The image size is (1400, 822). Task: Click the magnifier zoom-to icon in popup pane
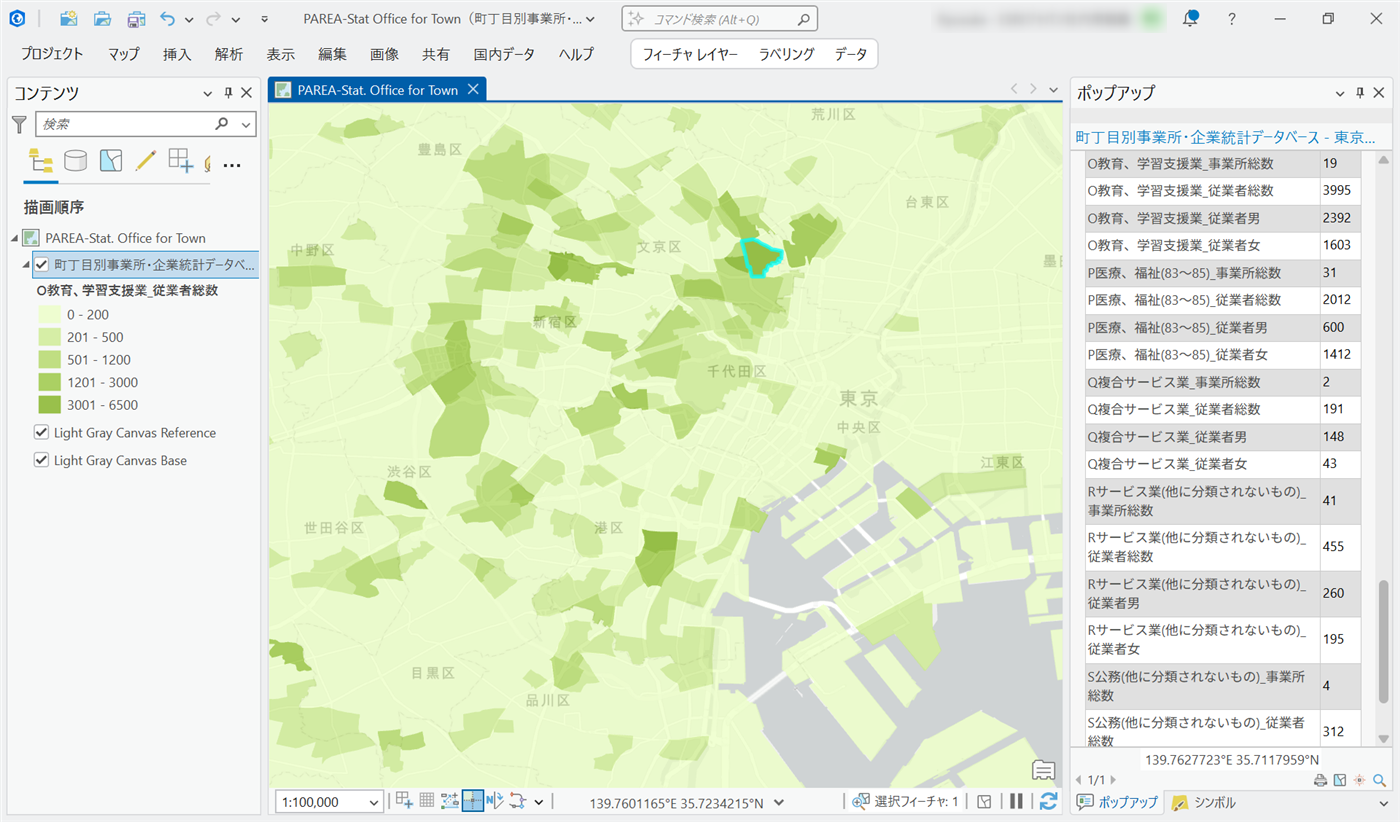(x=1380, y=780)
